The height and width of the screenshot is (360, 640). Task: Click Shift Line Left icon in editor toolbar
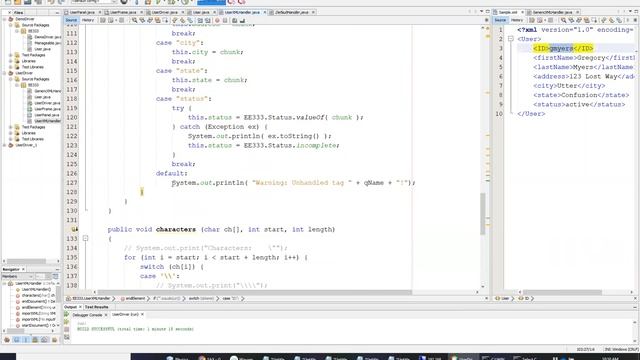[200, 20]
